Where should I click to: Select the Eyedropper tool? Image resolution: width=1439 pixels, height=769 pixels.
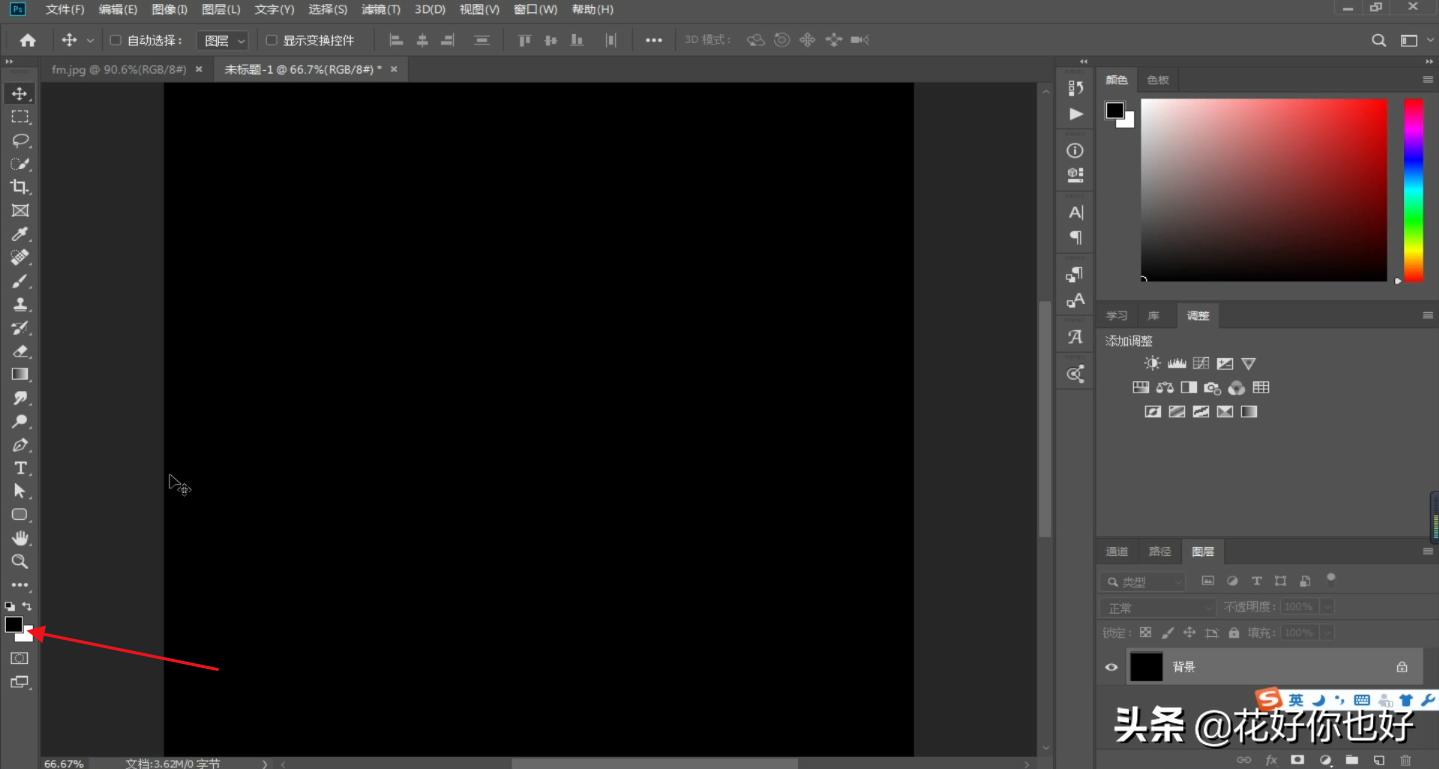coord(20,234)
